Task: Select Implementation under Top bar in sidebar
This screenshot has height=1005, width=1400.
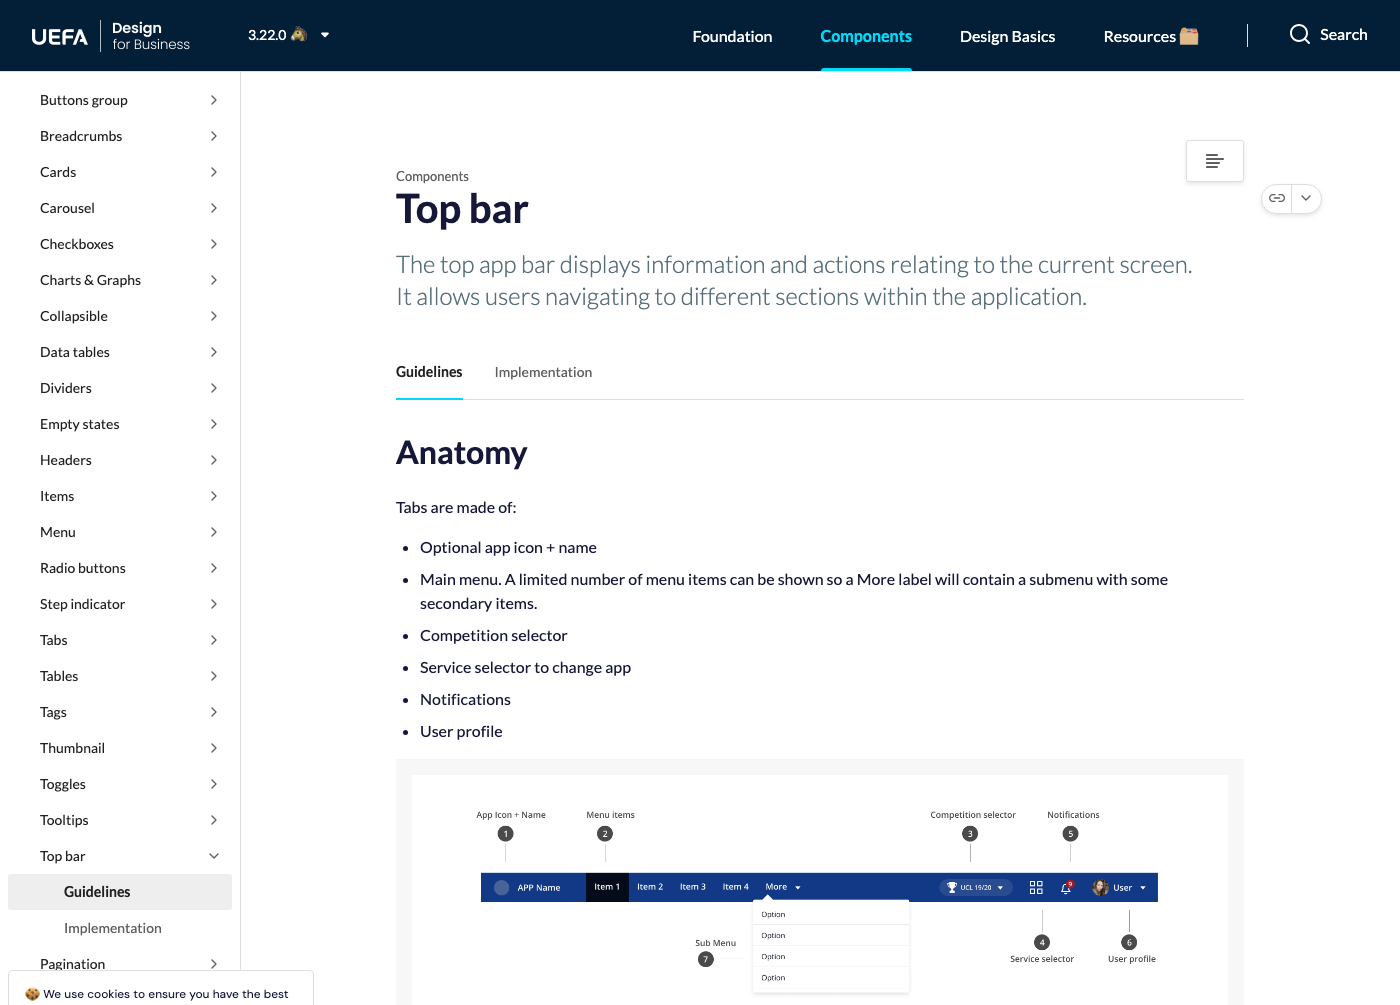Action: click(113, 928)
